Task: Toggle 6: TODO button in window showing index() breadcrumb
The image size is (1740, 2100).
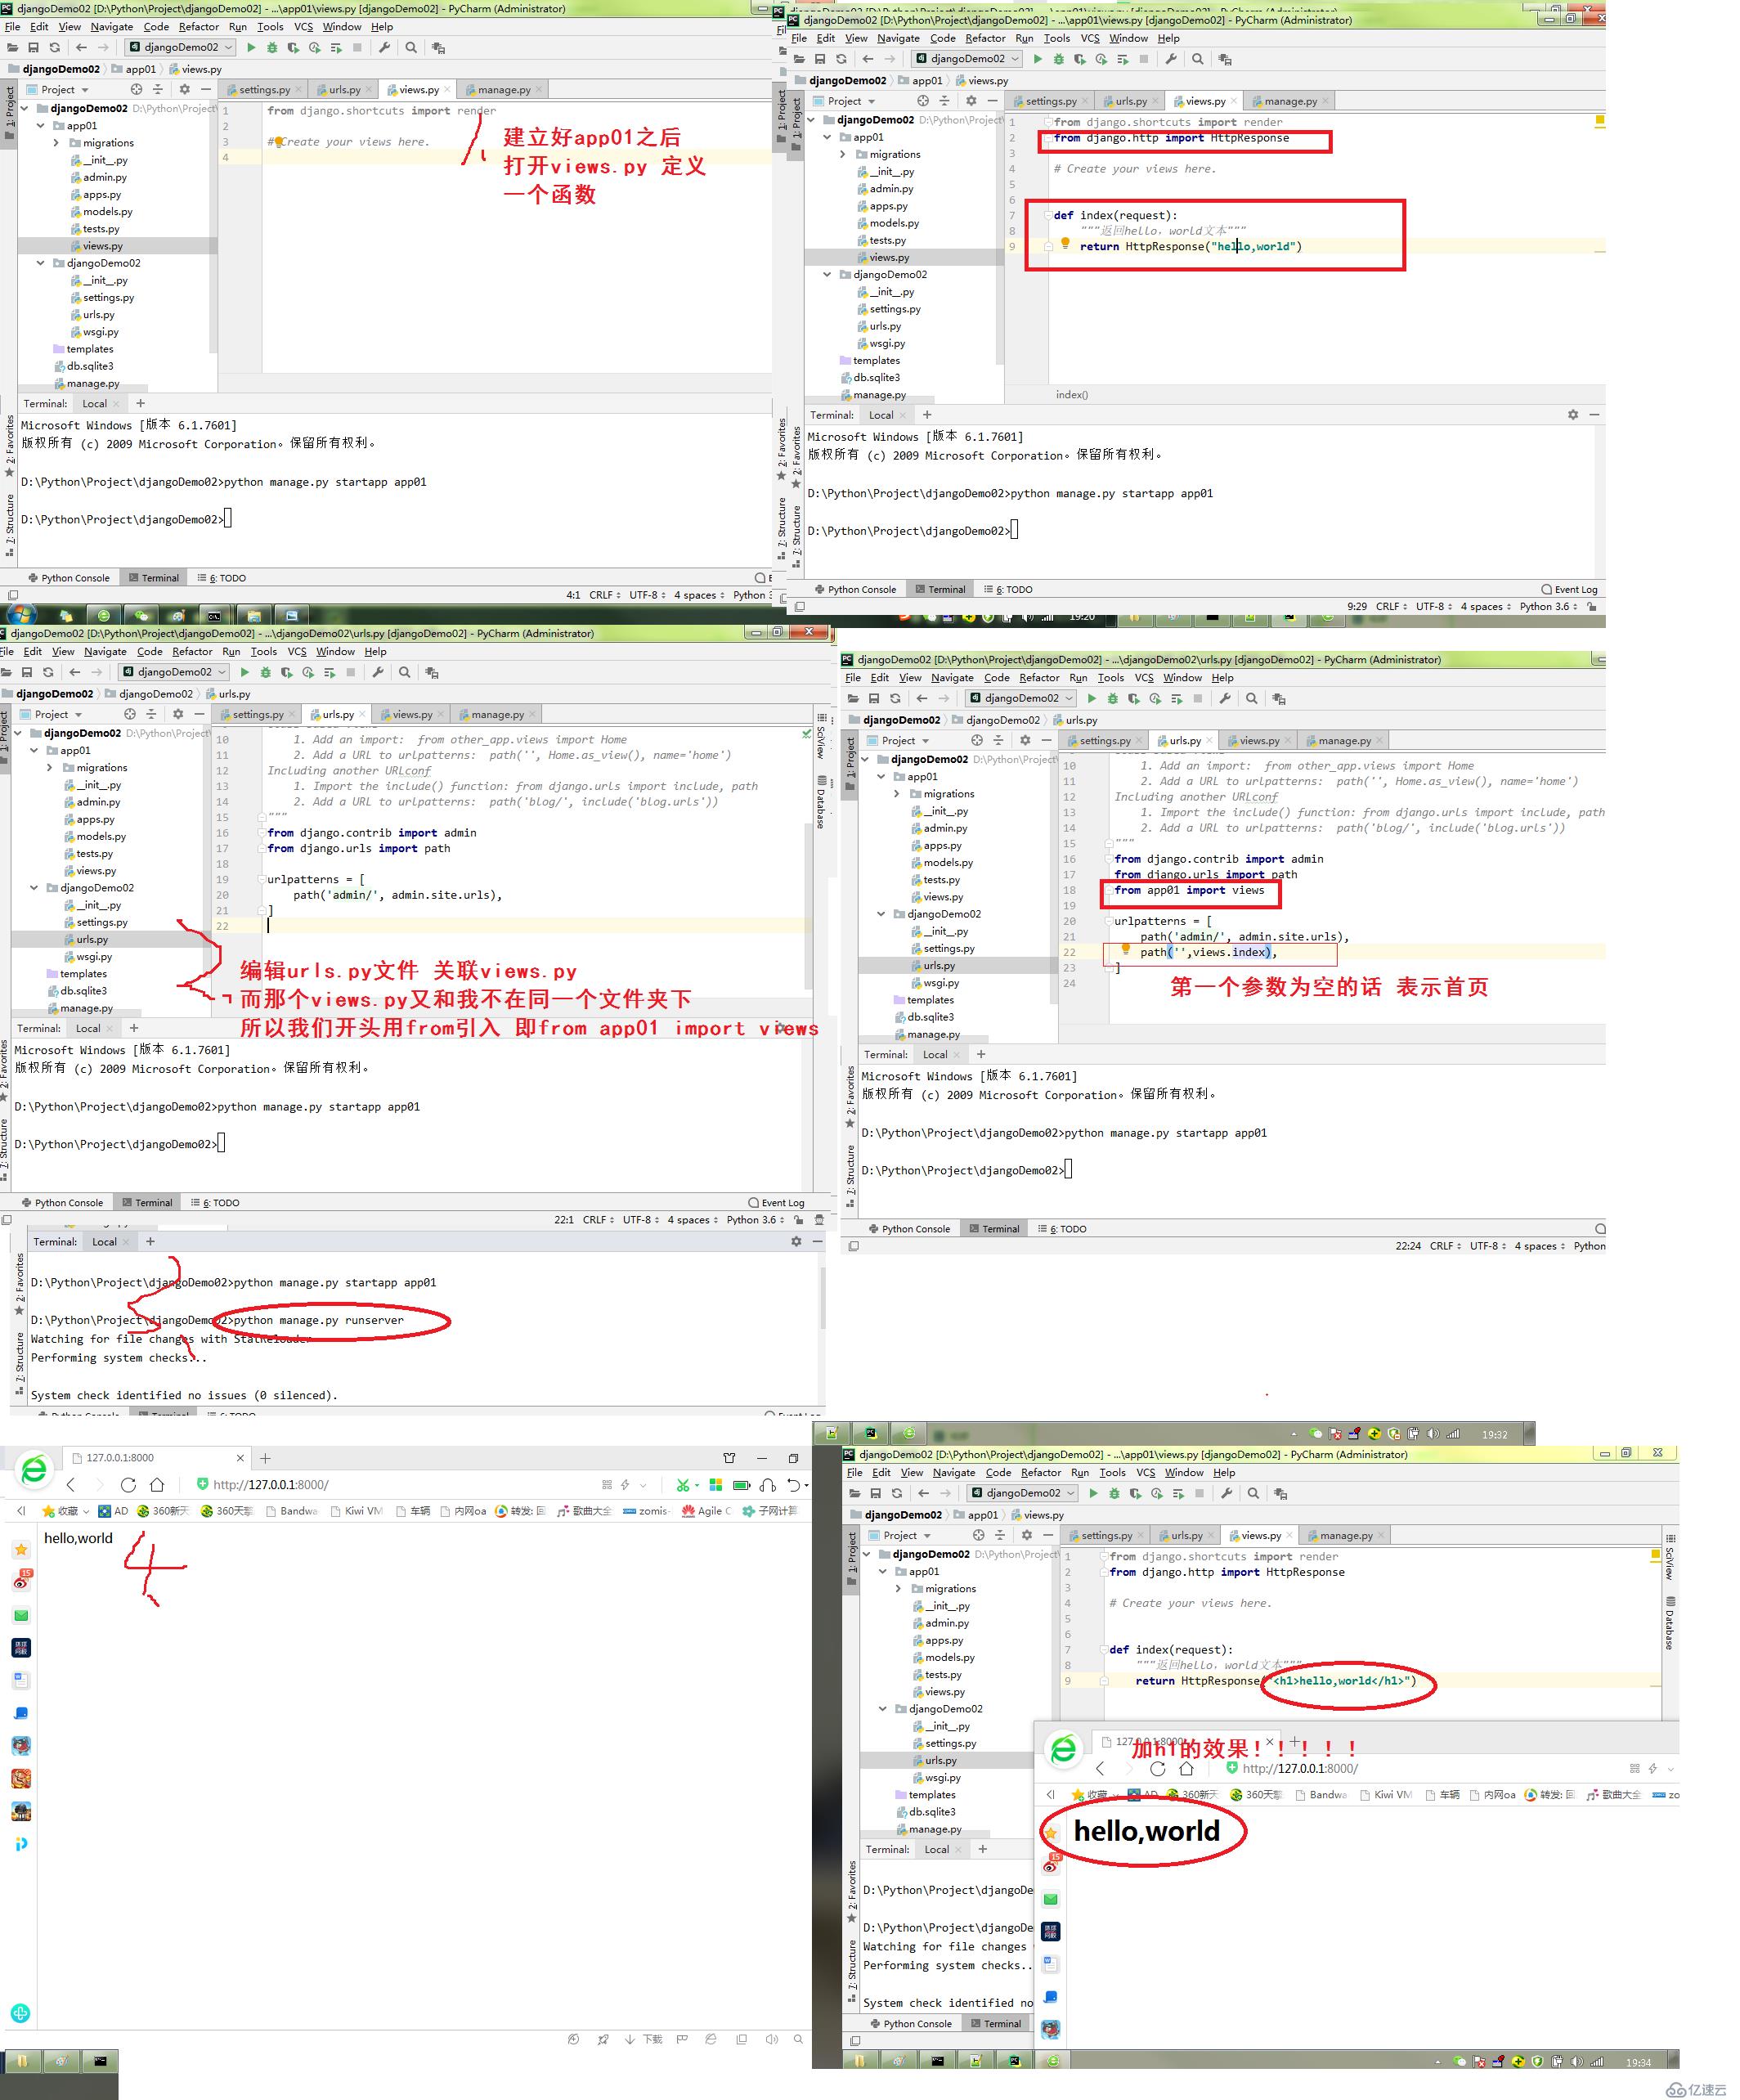Action: [x=1009, y=589]
